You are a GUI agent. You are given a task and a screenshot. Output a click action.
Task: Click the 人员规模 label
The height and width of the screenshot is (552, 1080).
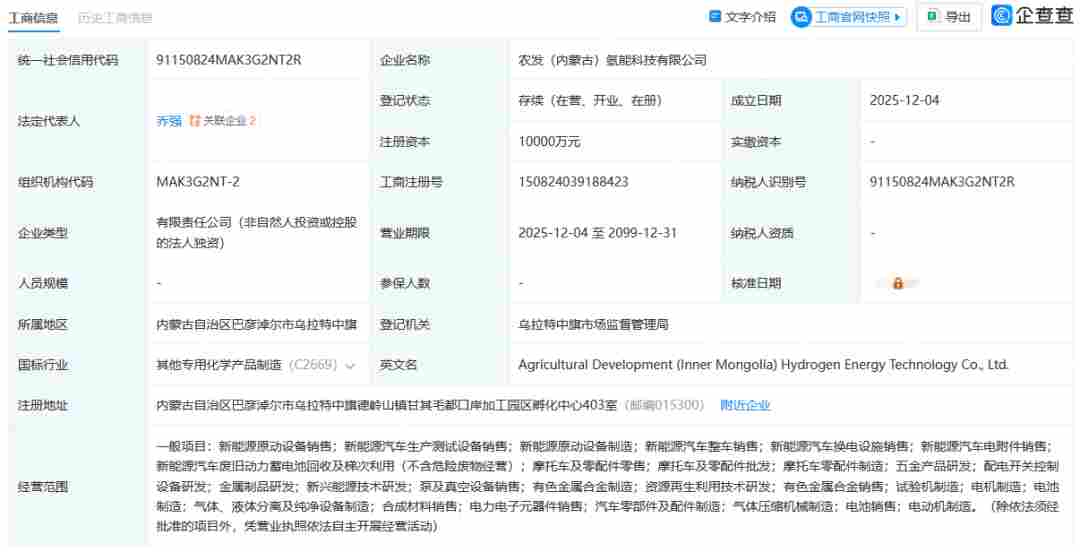[43, 283]
